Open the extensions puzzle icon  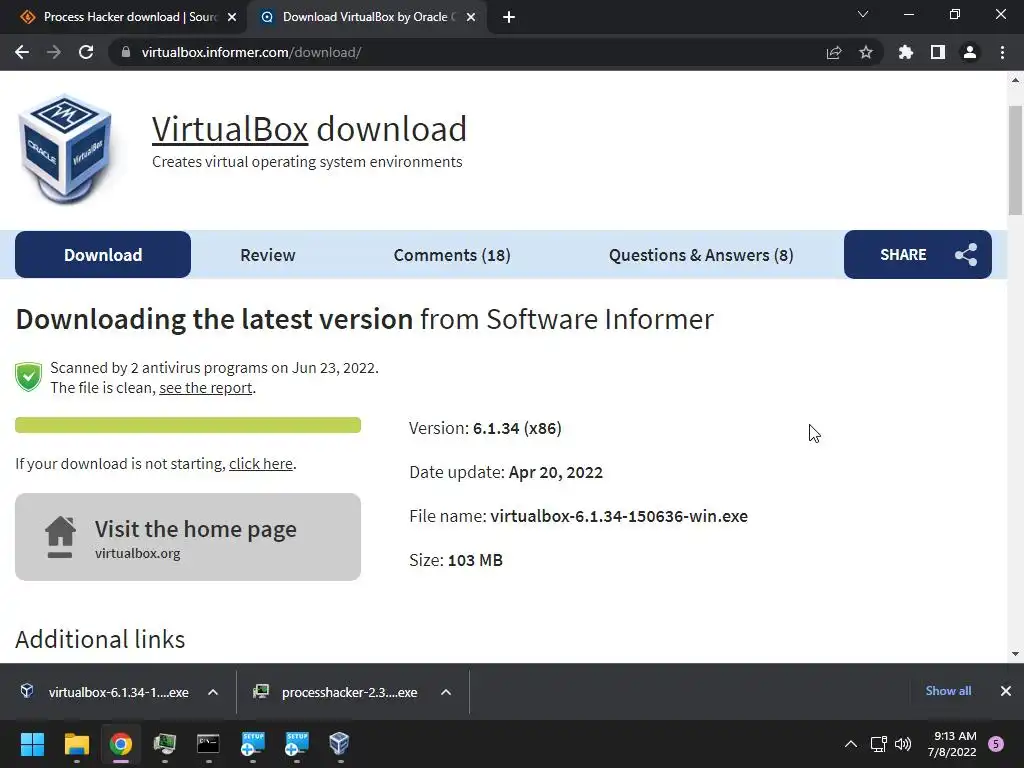click(x=906, y=52)
